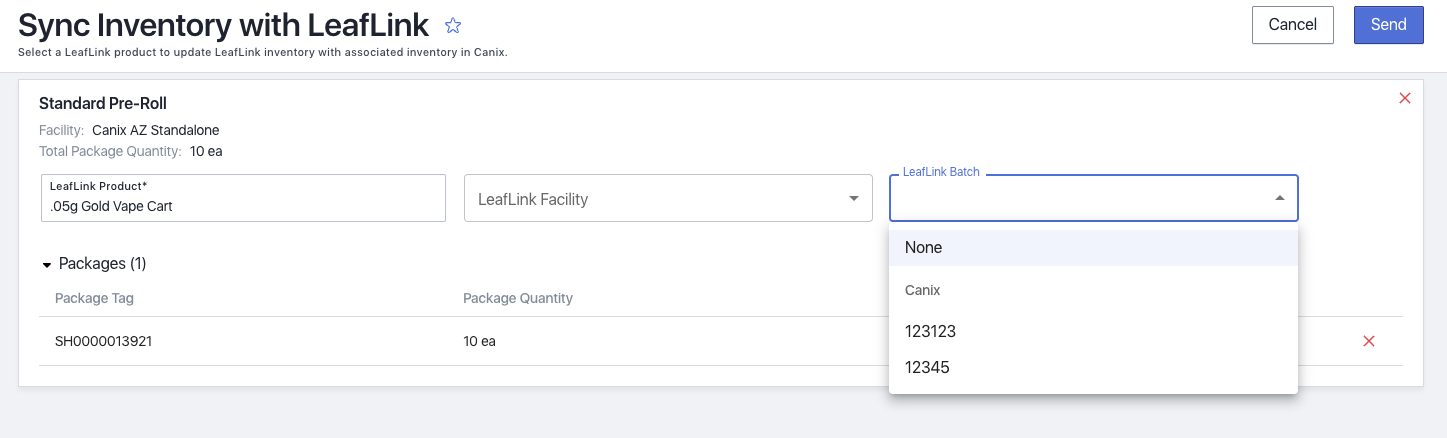The image size is (1447, 438).
Task: Click the Package Tag column header
Action: click(94, 298)
